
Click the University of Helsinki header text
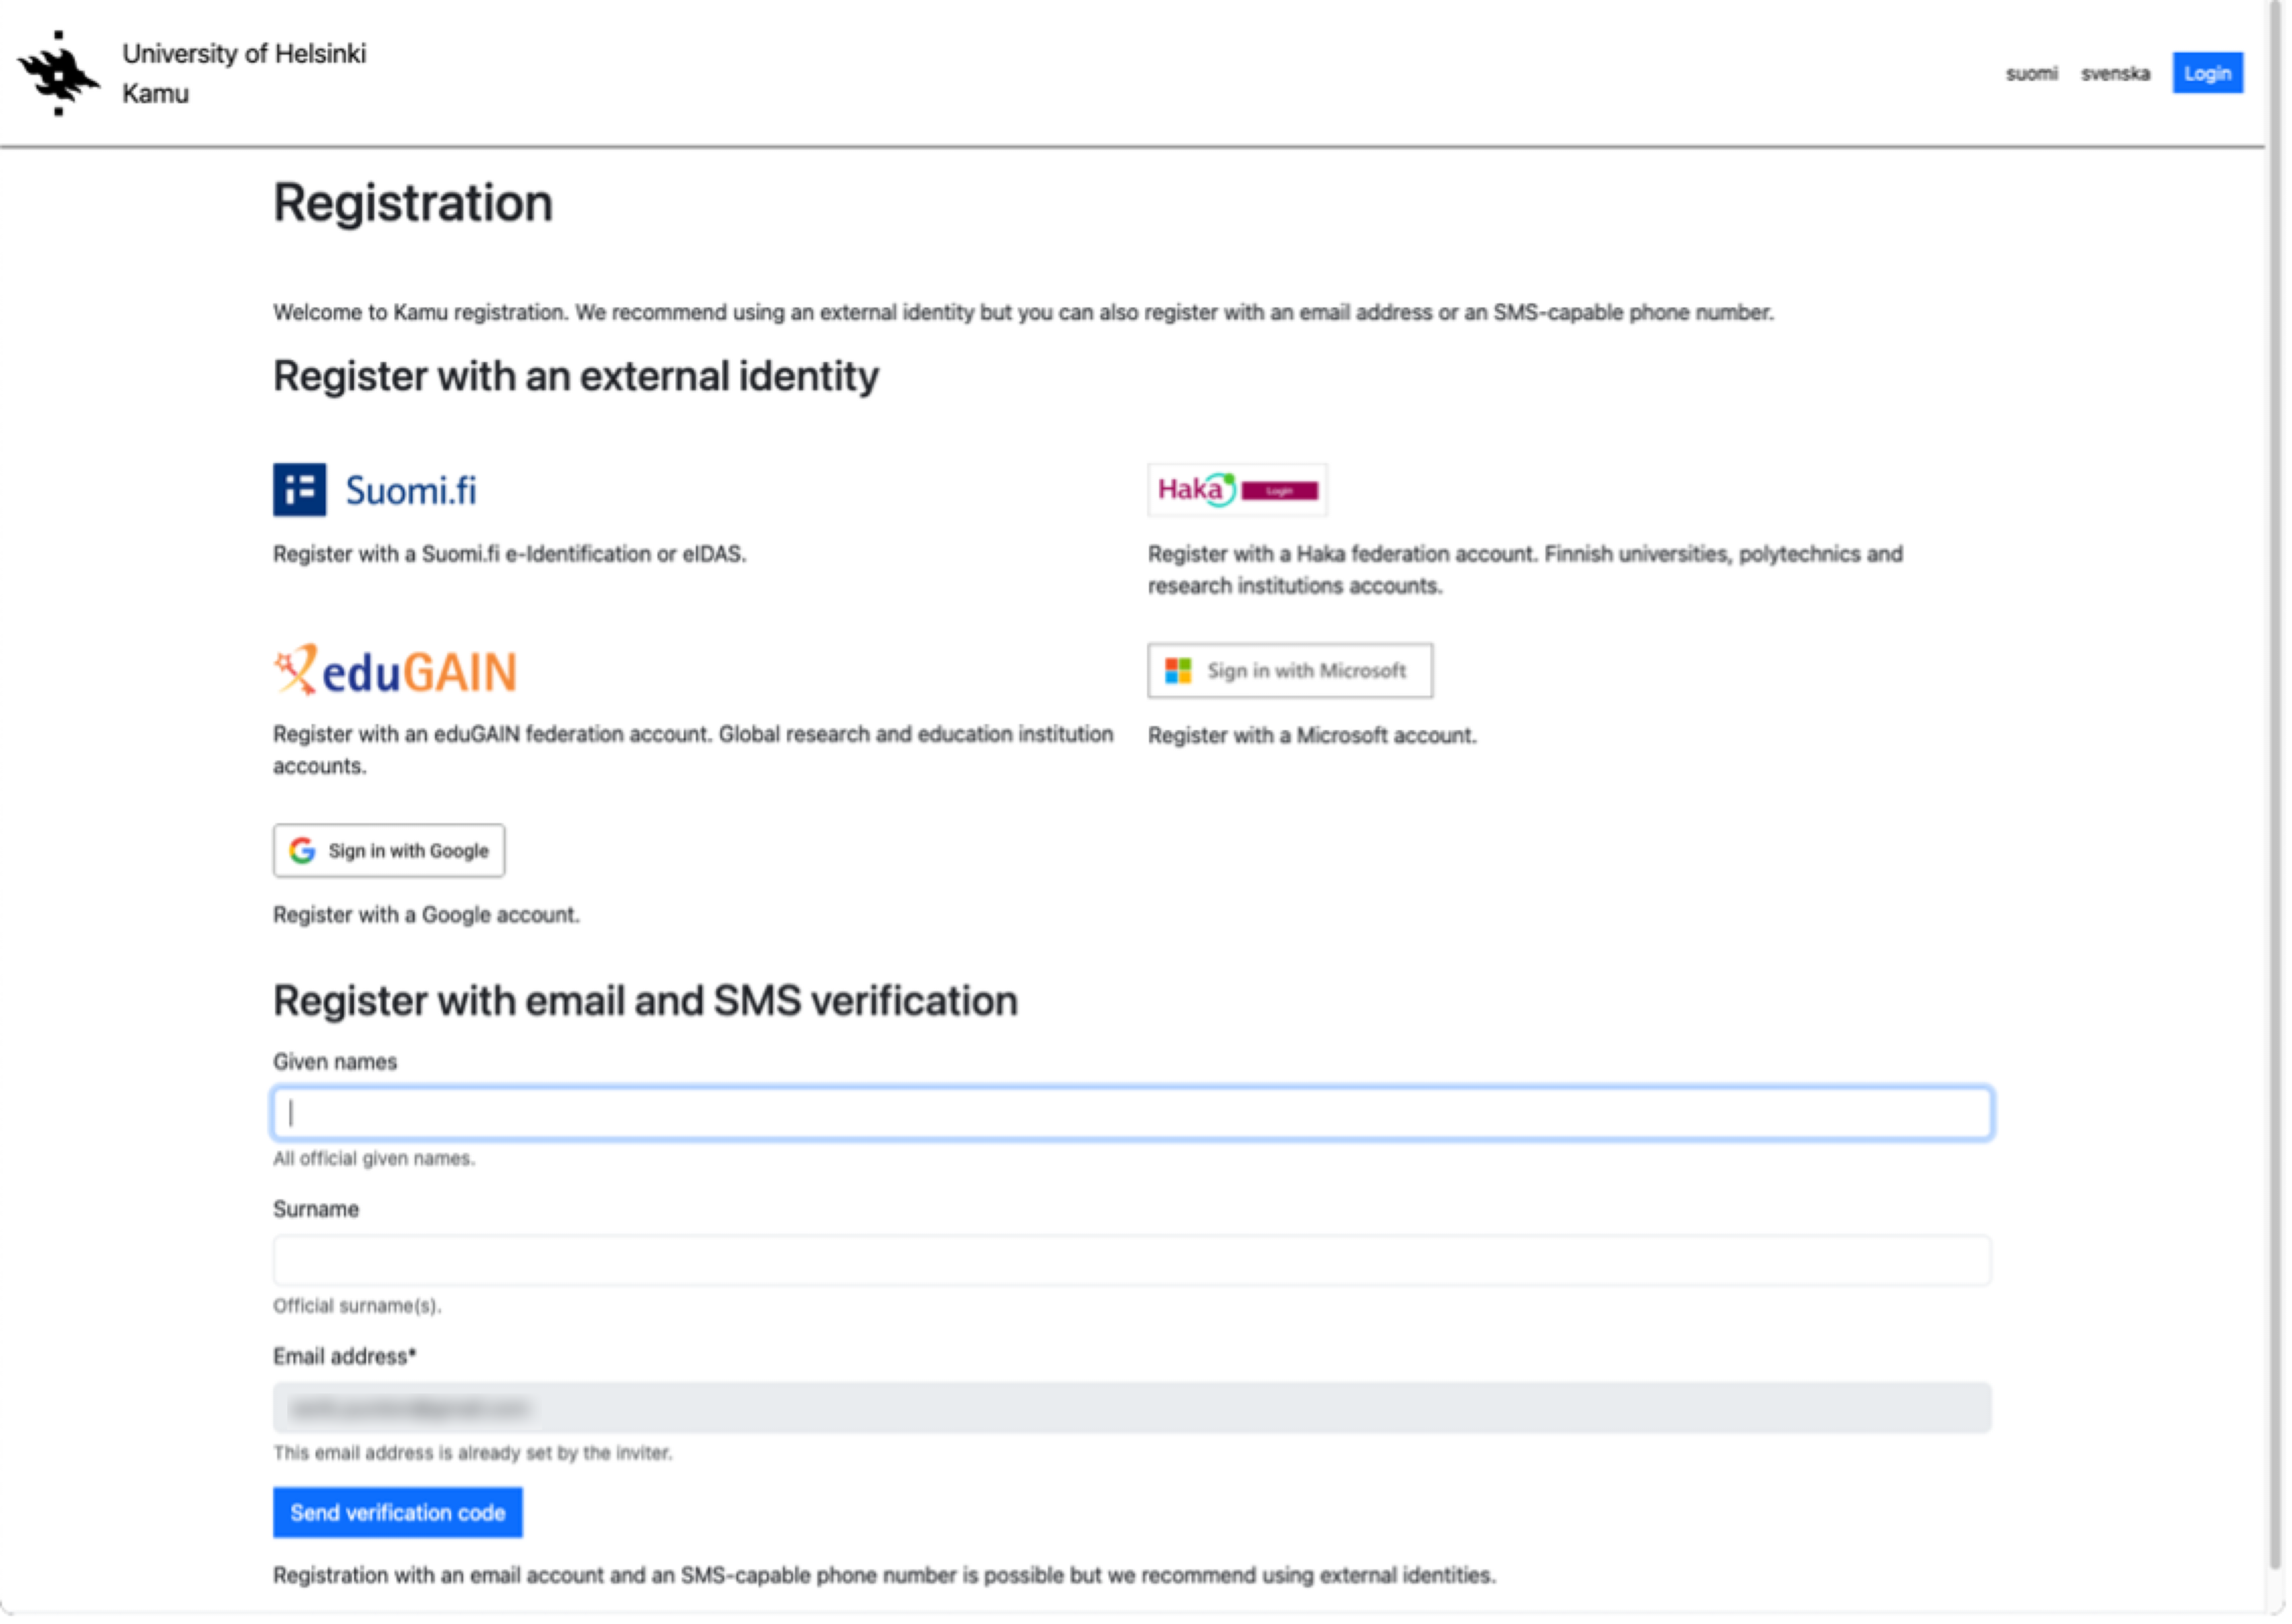(244, 54)
